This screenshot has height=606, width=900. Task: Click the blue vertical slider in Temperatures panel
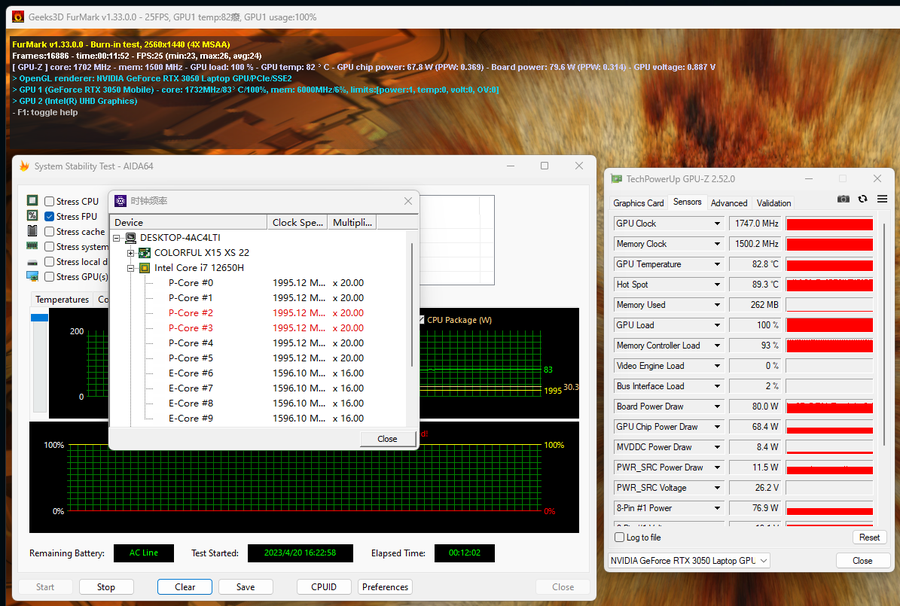click(40, 318)
